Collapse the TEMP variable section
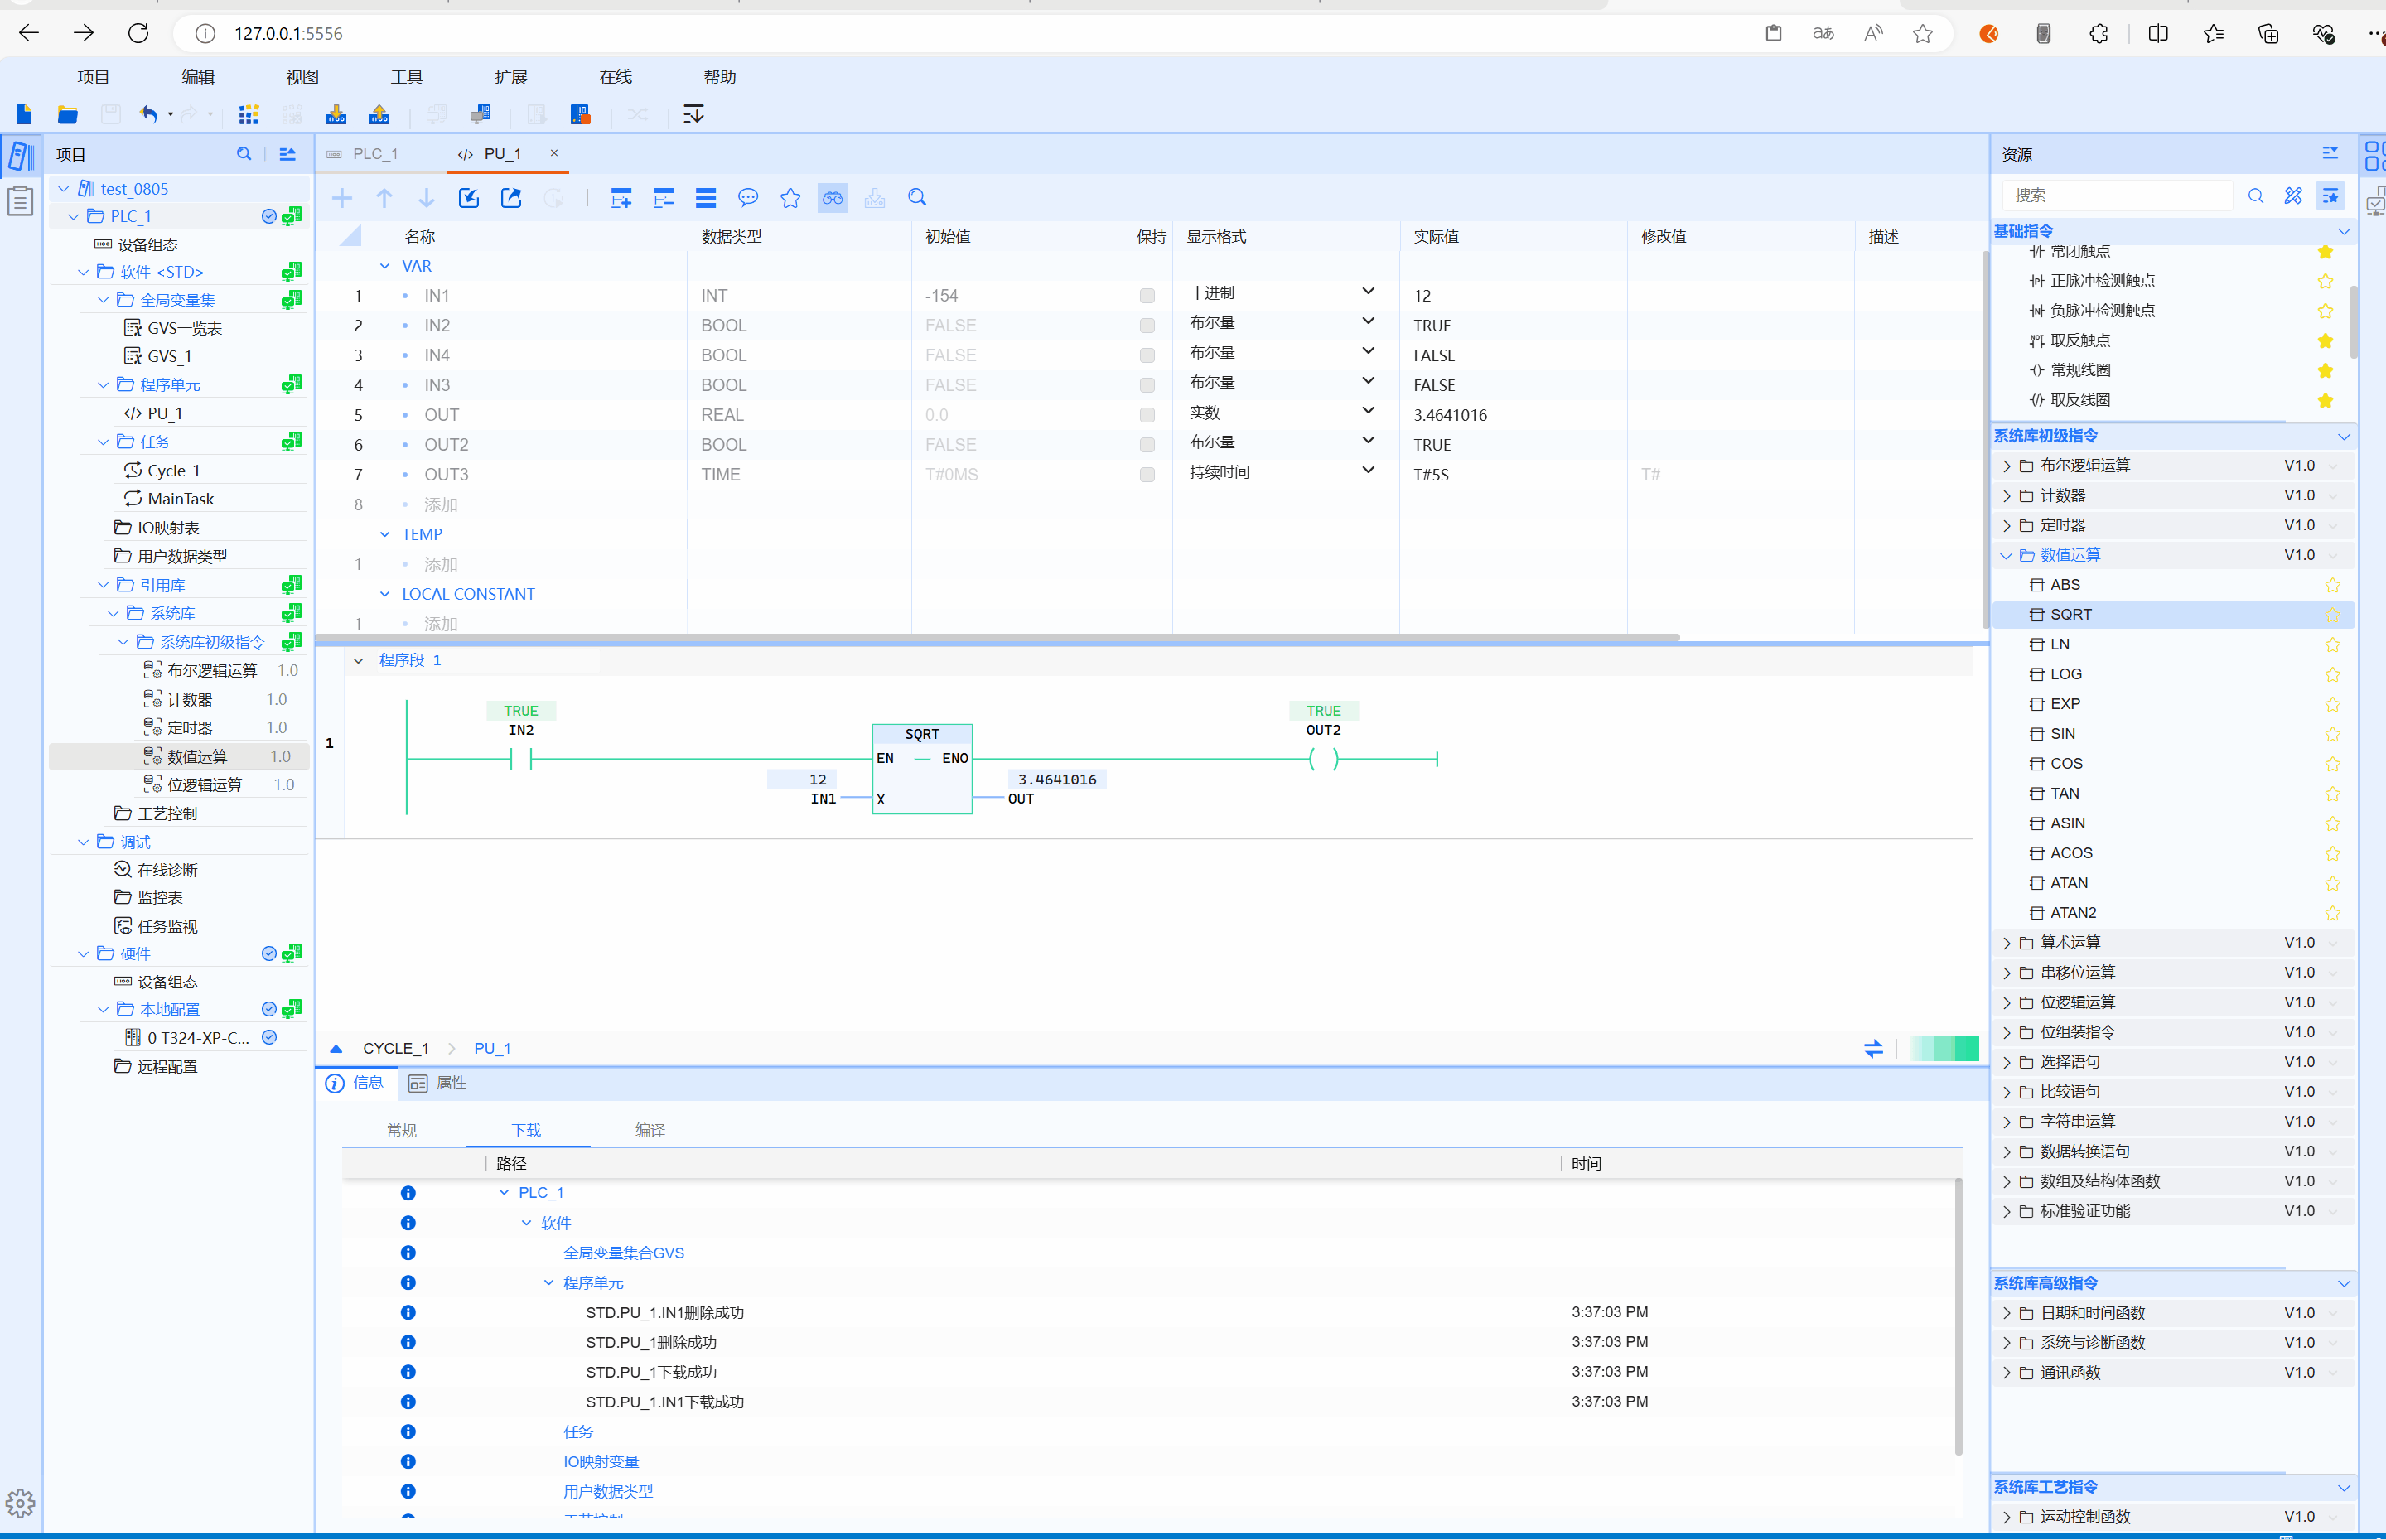This screenshot has height=1540, width=2386. [x=385, y=535]
